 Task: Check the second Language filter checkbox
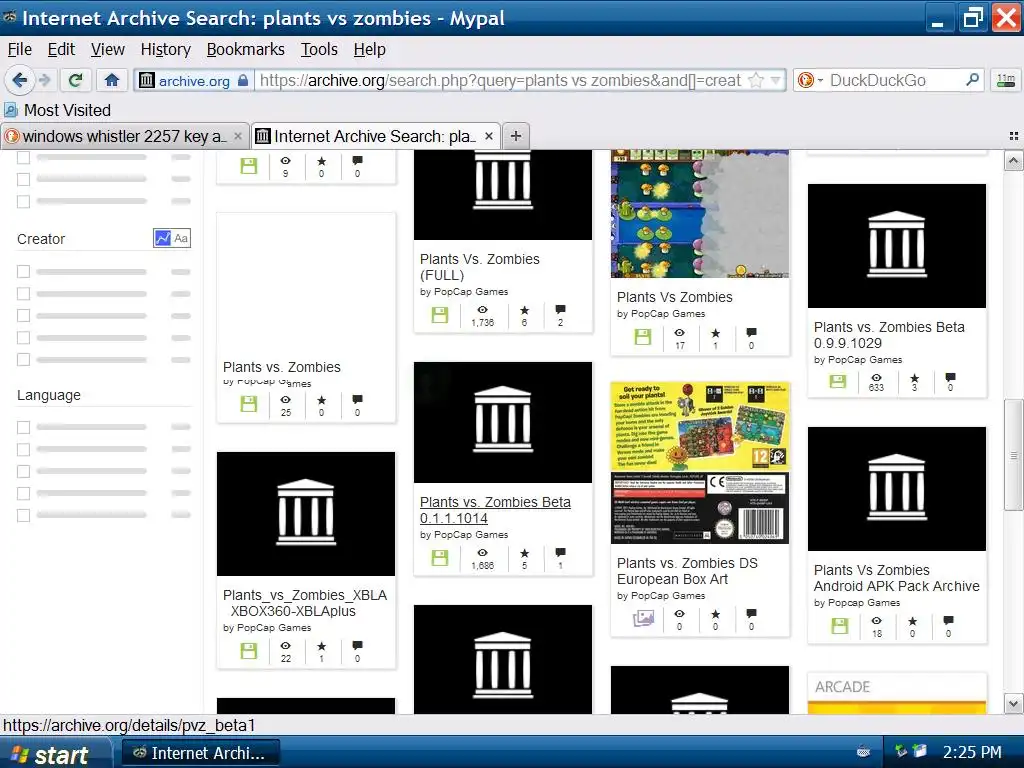point(24,449)
